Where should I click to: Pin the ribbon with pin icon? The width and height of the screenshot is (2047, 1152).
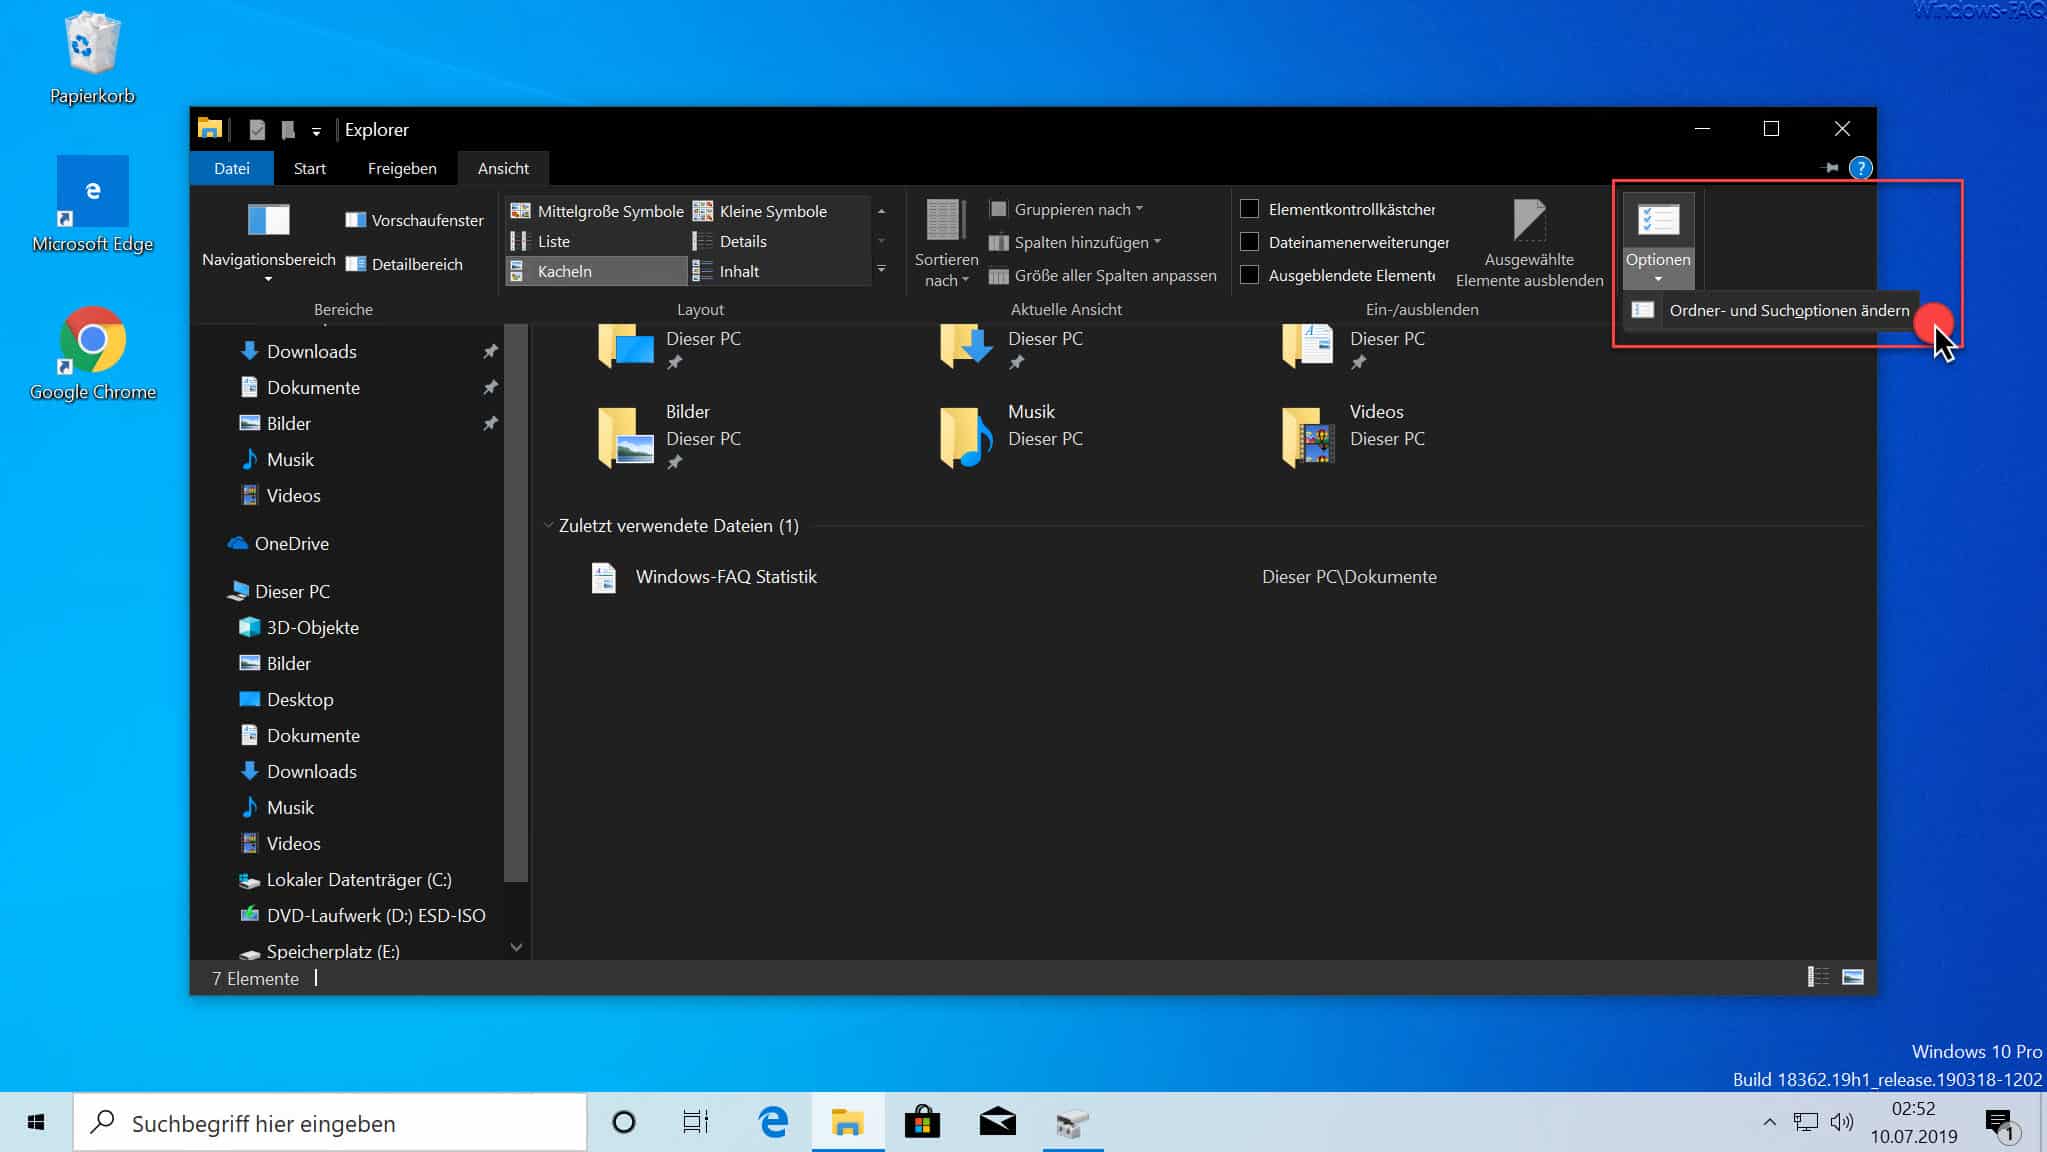coord(1831,168)
